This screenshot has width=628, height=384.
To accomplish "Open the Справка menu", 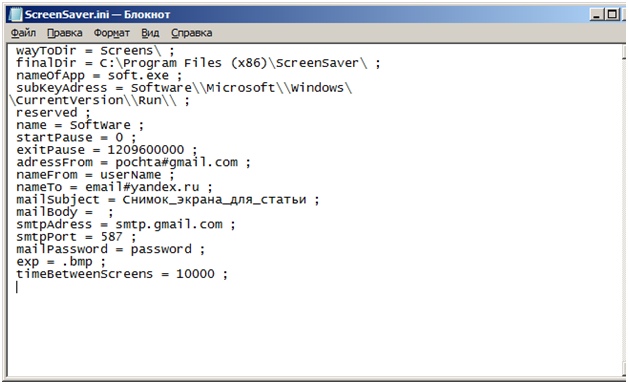I will point(191,33).
